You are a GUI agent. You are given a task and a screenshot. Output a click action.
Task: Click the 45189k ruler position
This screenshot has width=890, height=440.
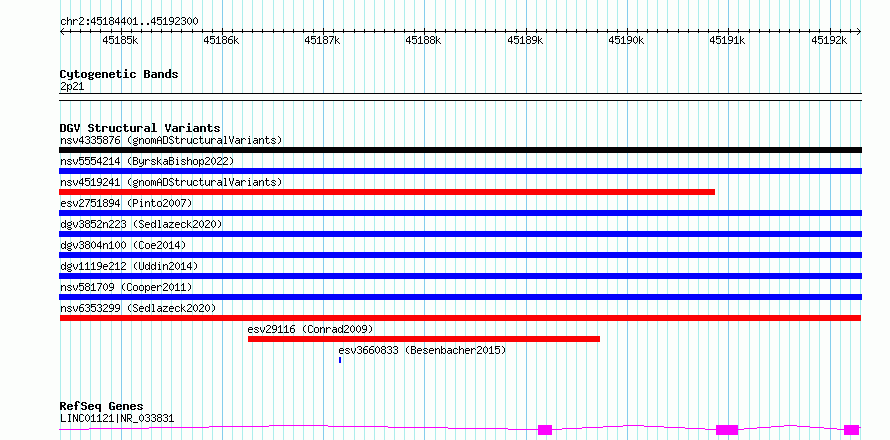coord(525,40)
